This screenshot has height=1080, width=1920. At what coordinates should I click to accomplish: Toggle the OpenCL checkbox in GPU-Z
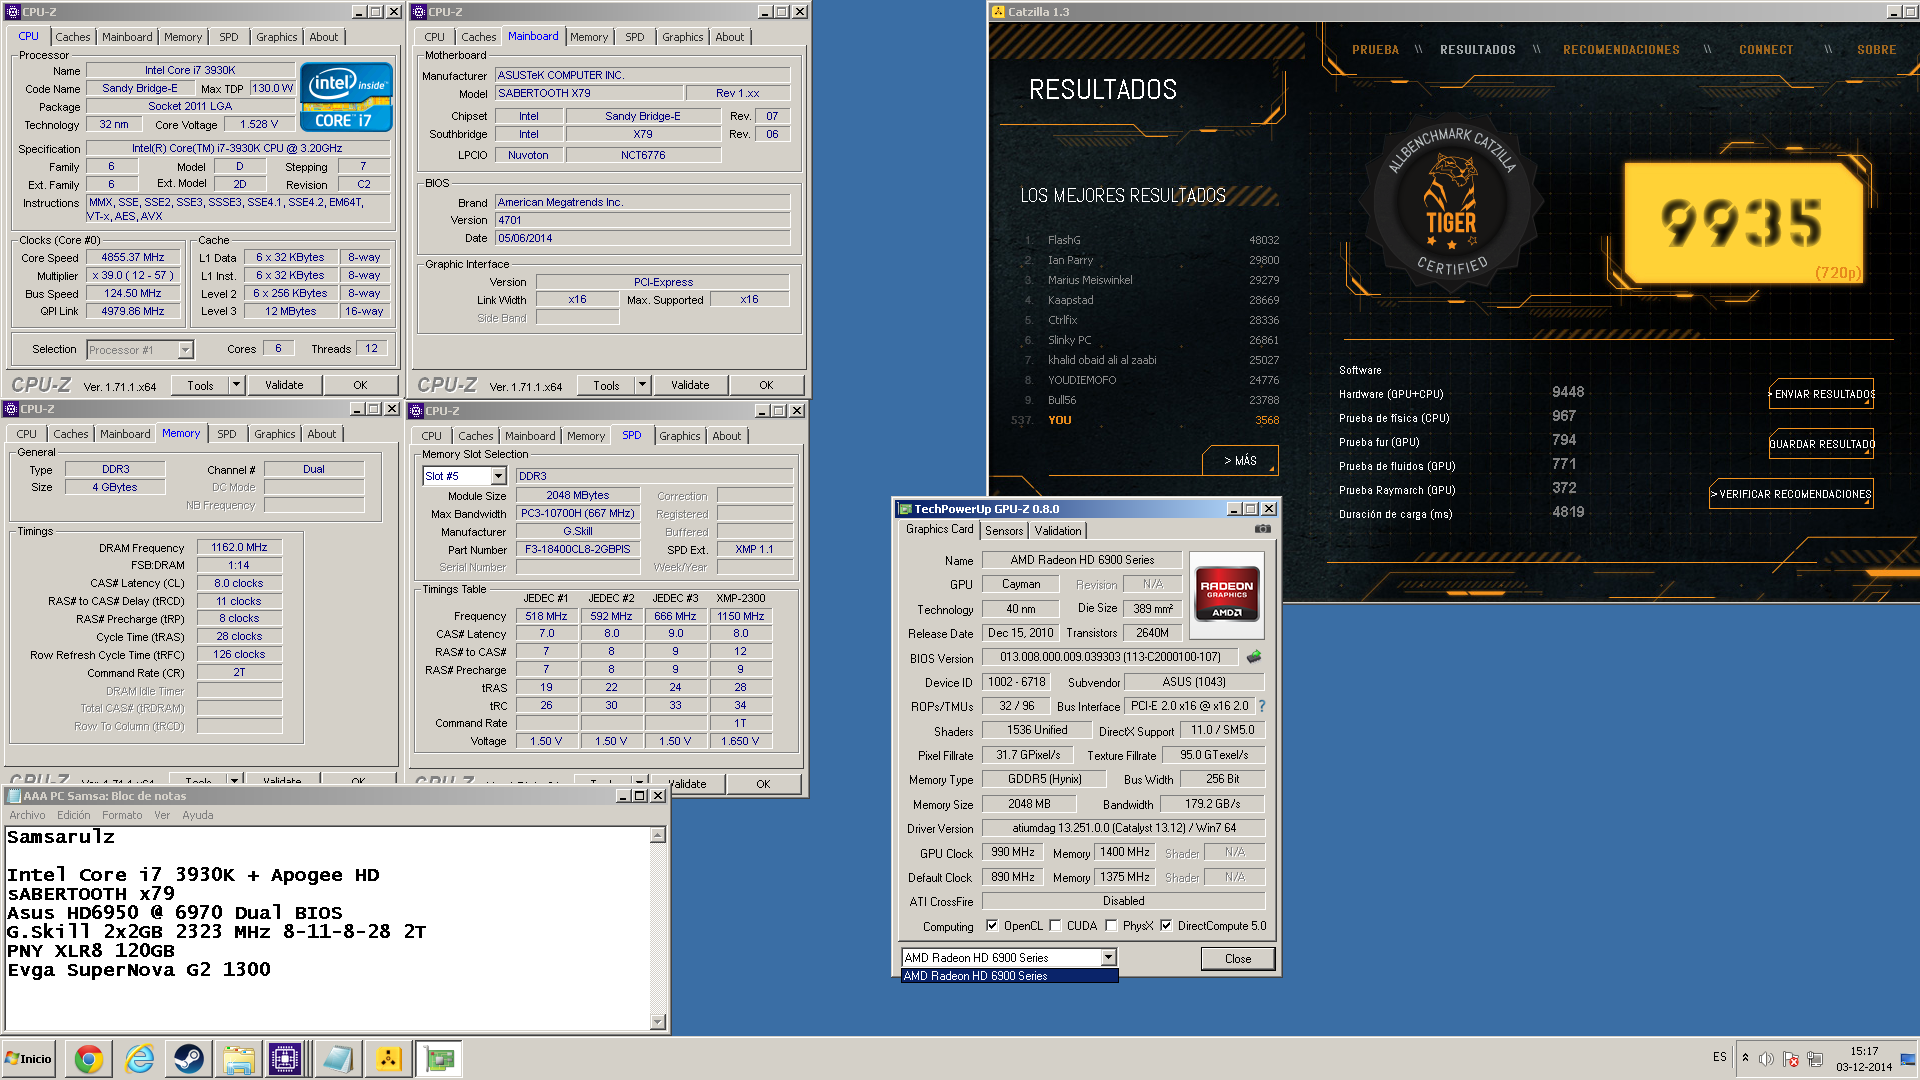pyautogui.click(x=992, y=926)
